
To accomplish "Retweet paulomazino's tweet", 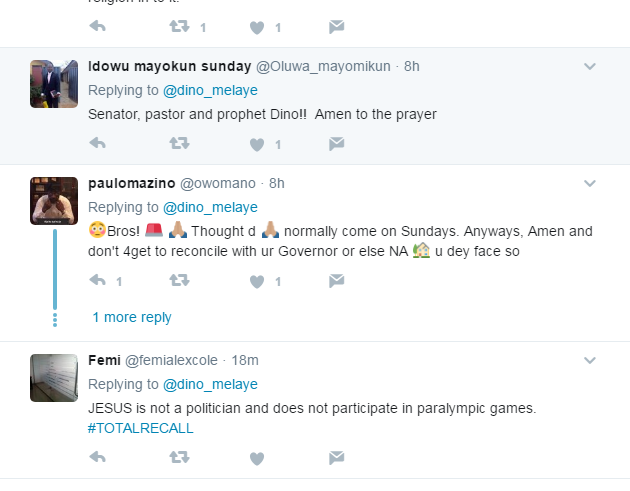I will [x=179, y=281].
